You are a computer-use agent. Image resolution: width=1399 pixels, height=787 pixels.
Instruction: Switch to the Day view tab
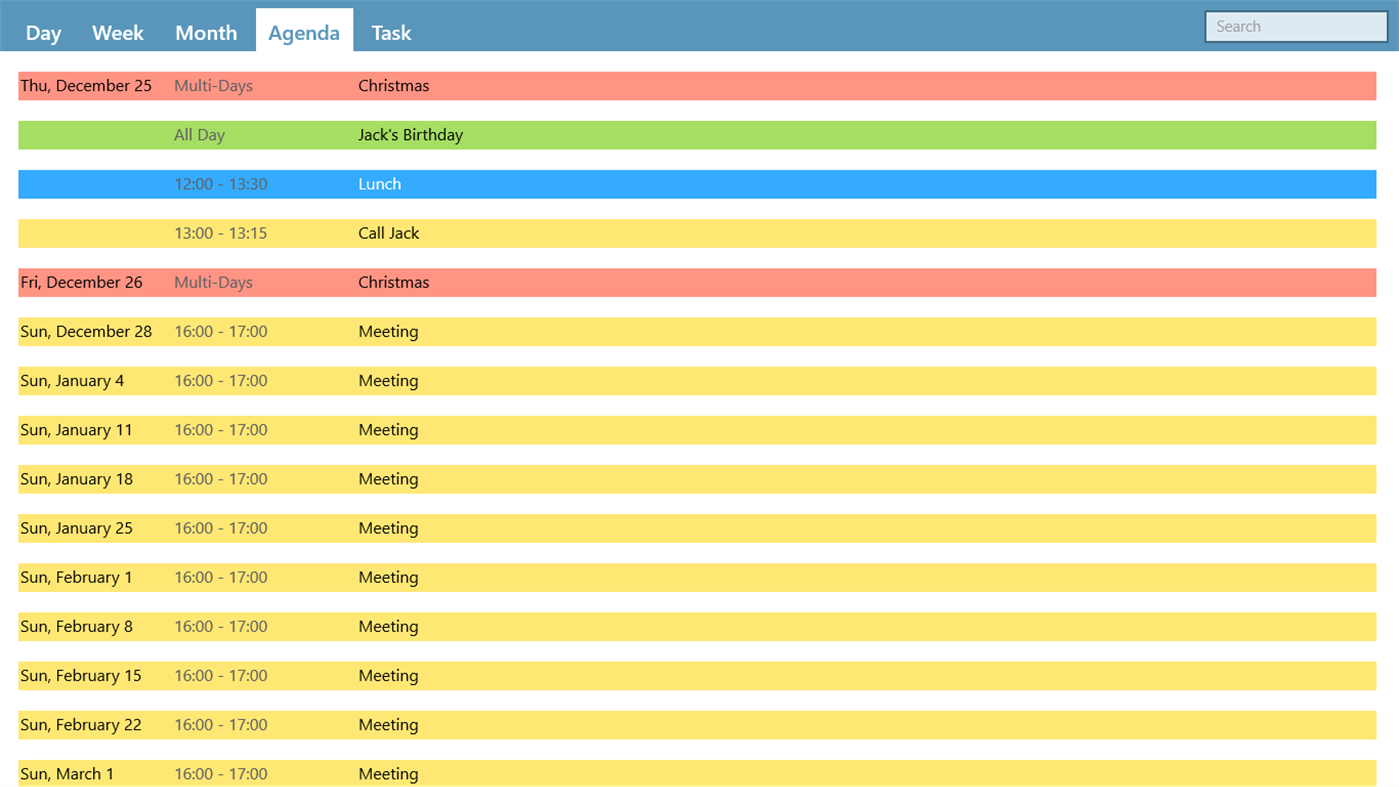[43, 32]
